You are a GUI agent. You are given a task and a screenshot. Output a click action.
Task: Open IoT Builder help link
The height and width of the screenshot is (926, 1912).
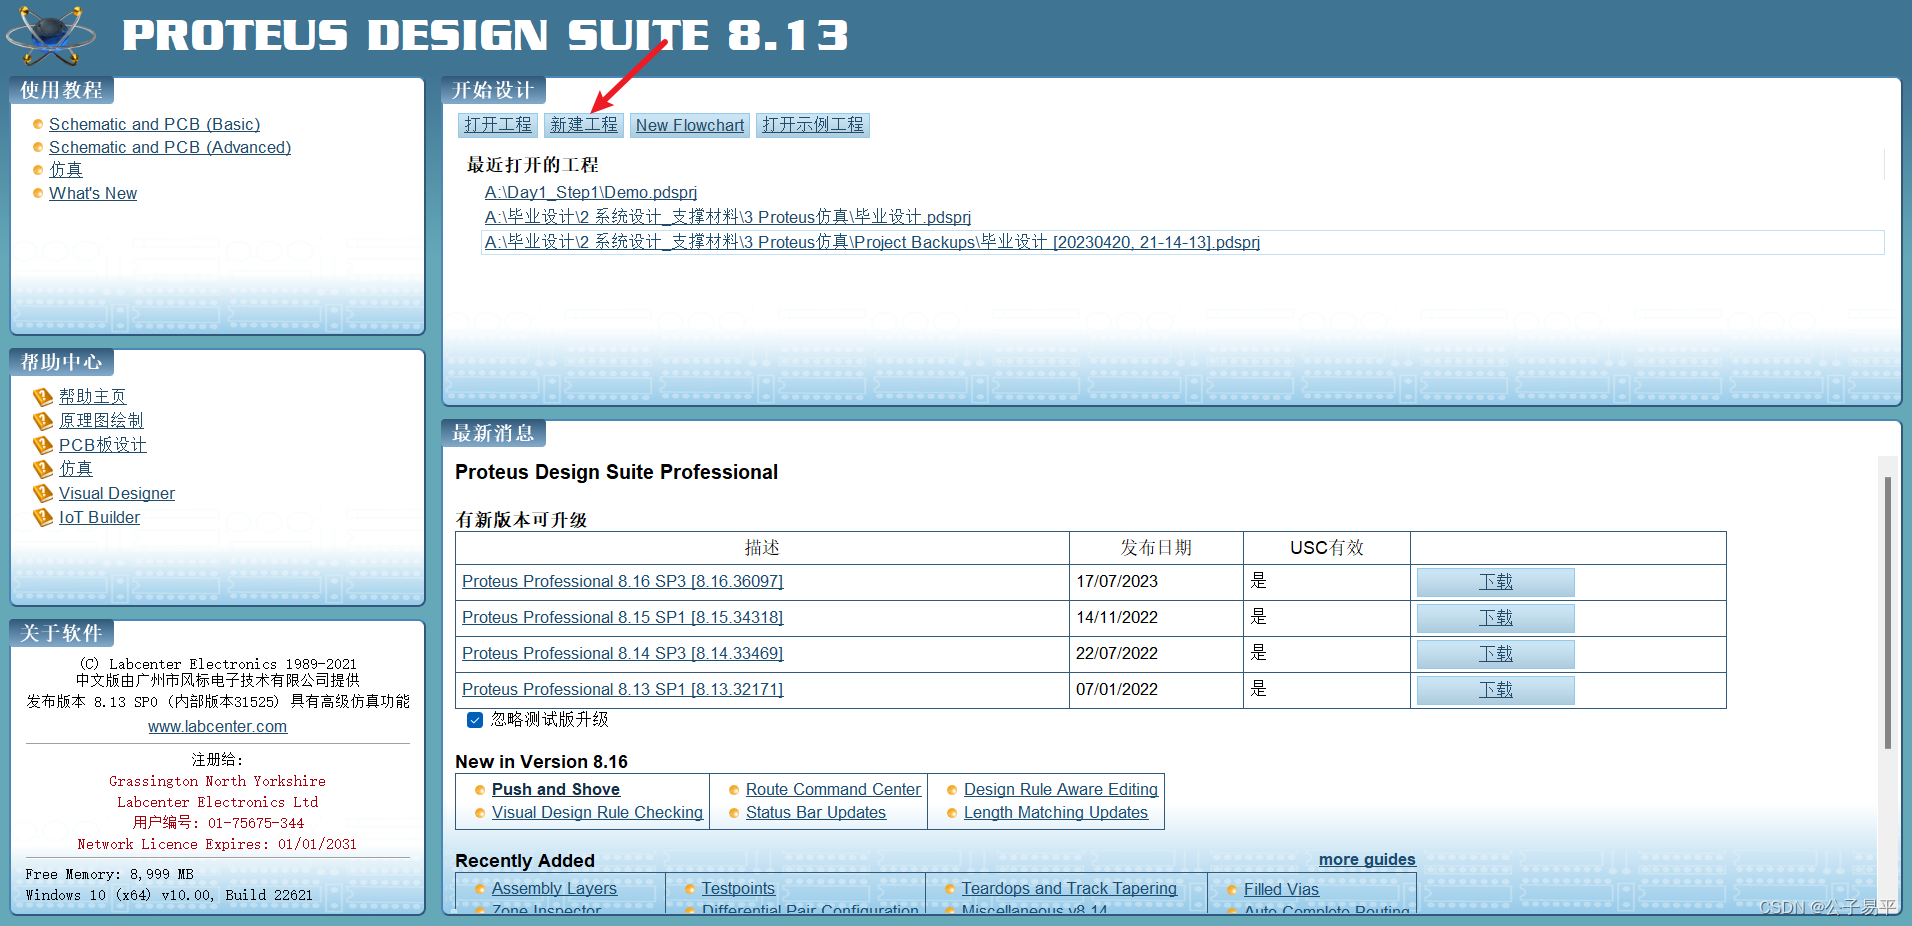click(x=99, y=517)
